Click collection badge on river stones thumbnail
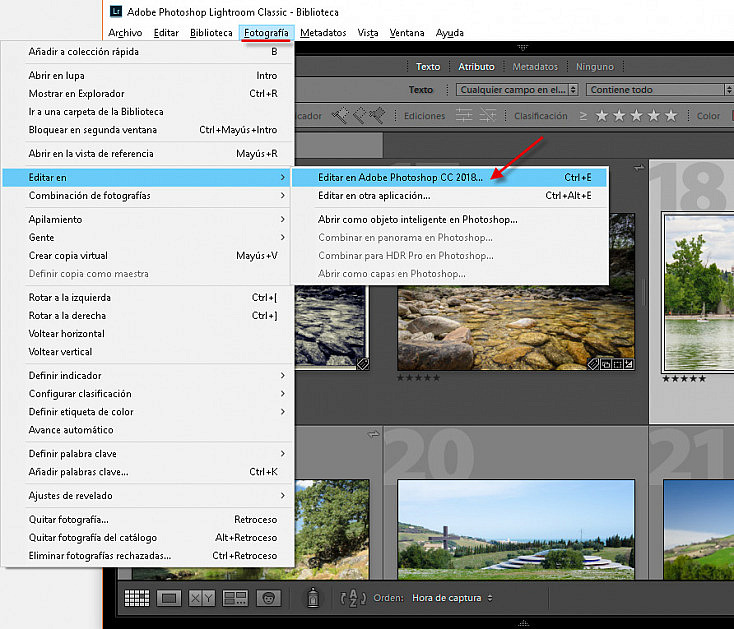 point(605,364)
